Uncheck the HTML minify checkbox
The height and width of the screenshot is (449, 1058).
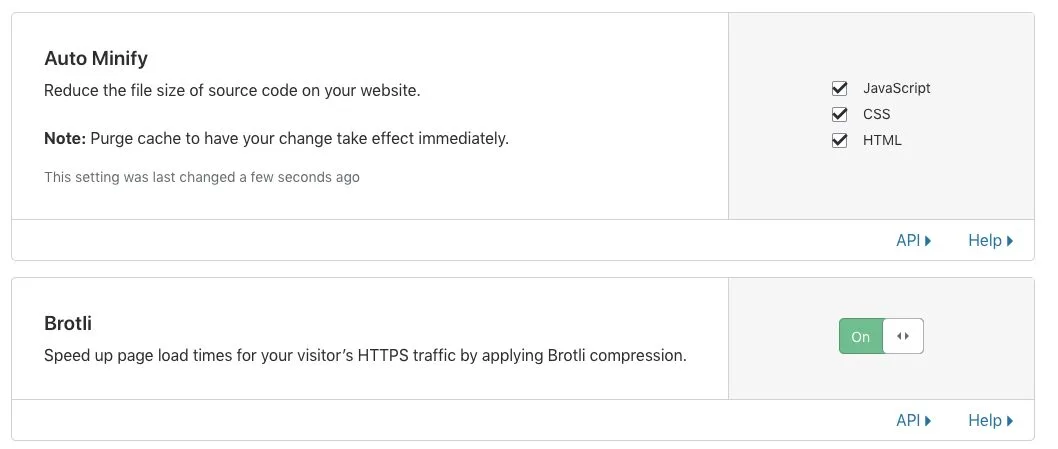coord(839,140)
